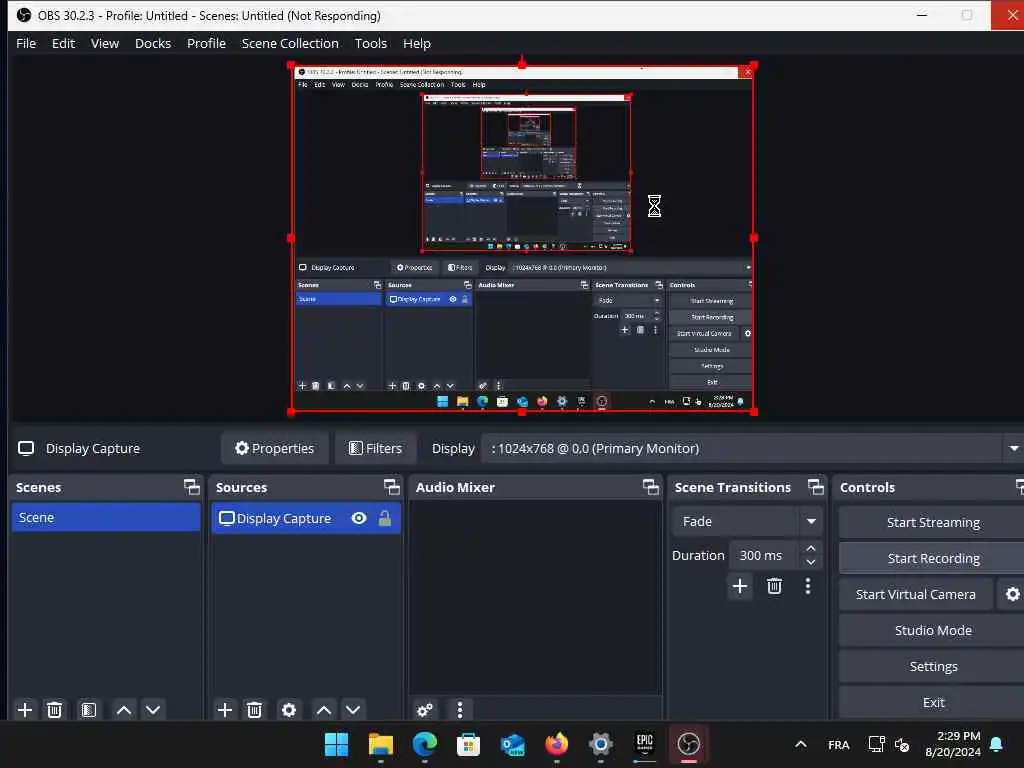Click Exit in Controls dock
The image size is (1024, 768).
pos(932,702)
